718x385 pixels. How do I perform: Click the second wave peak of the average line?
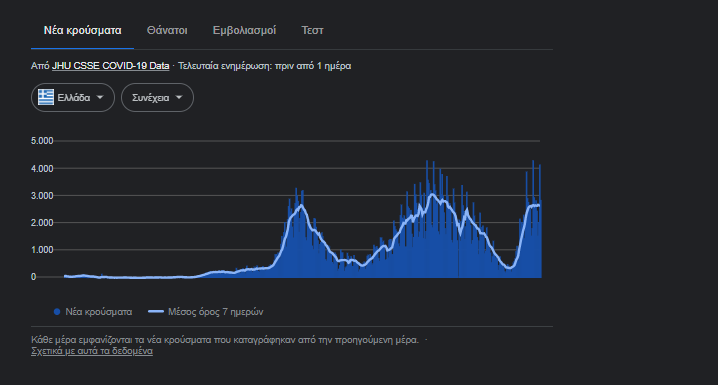[432, 195]
